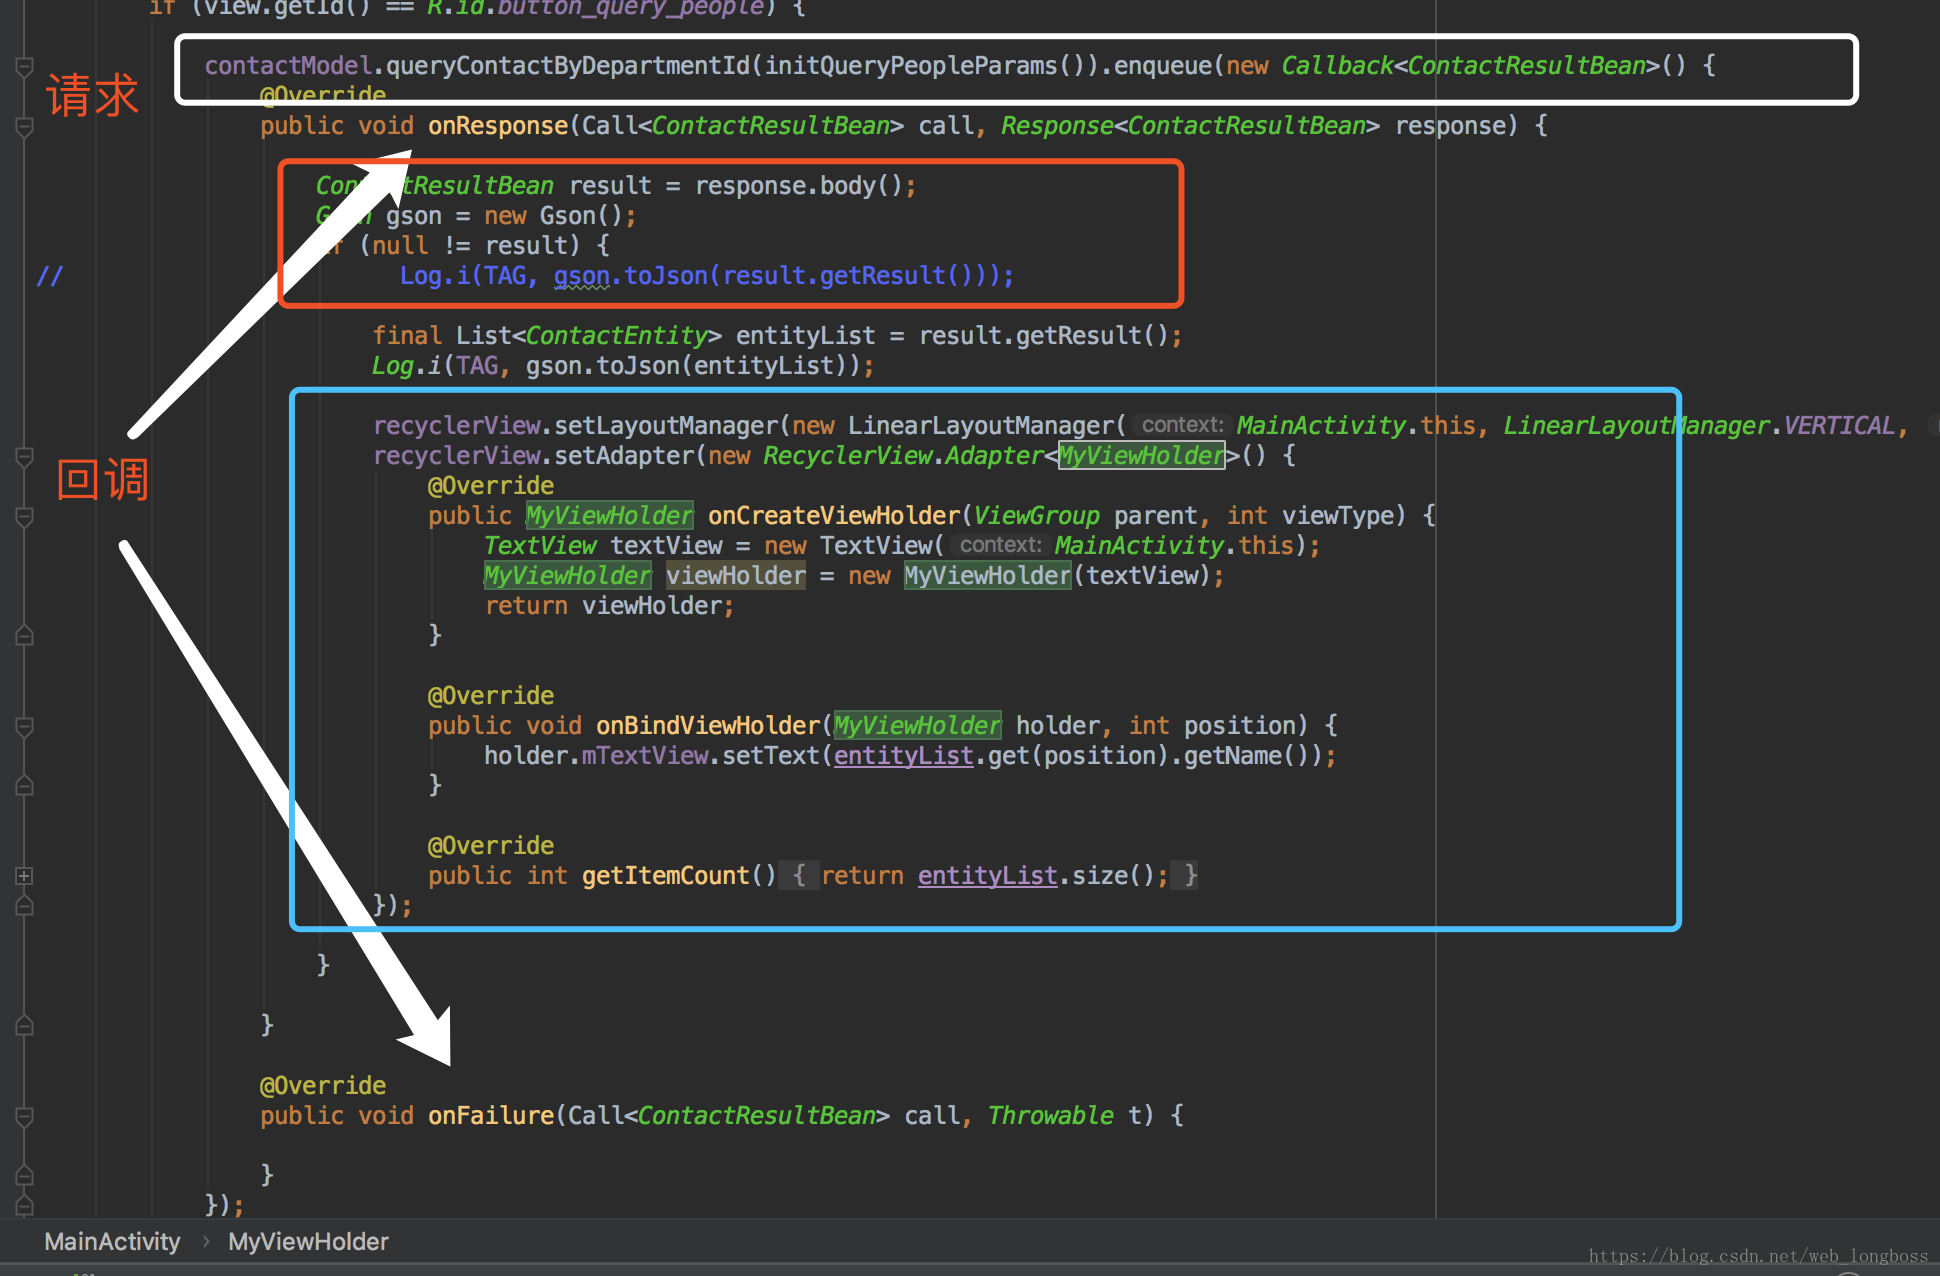Click underlined entityList in onBindViewHolder
The height and width of the screenshot is (1276, 1940).
coord(903,756)
